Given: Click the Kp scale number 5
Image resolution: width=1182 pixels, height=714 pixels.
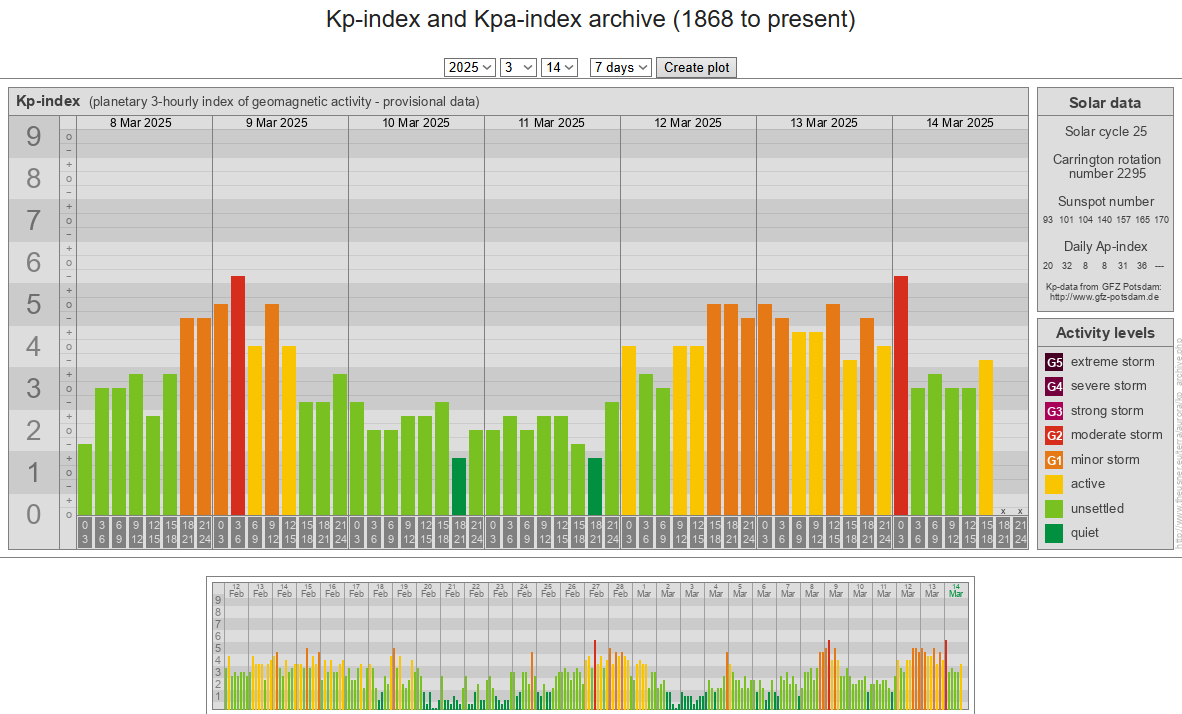Looking at the screenshot, I should (x=34, y=305).
